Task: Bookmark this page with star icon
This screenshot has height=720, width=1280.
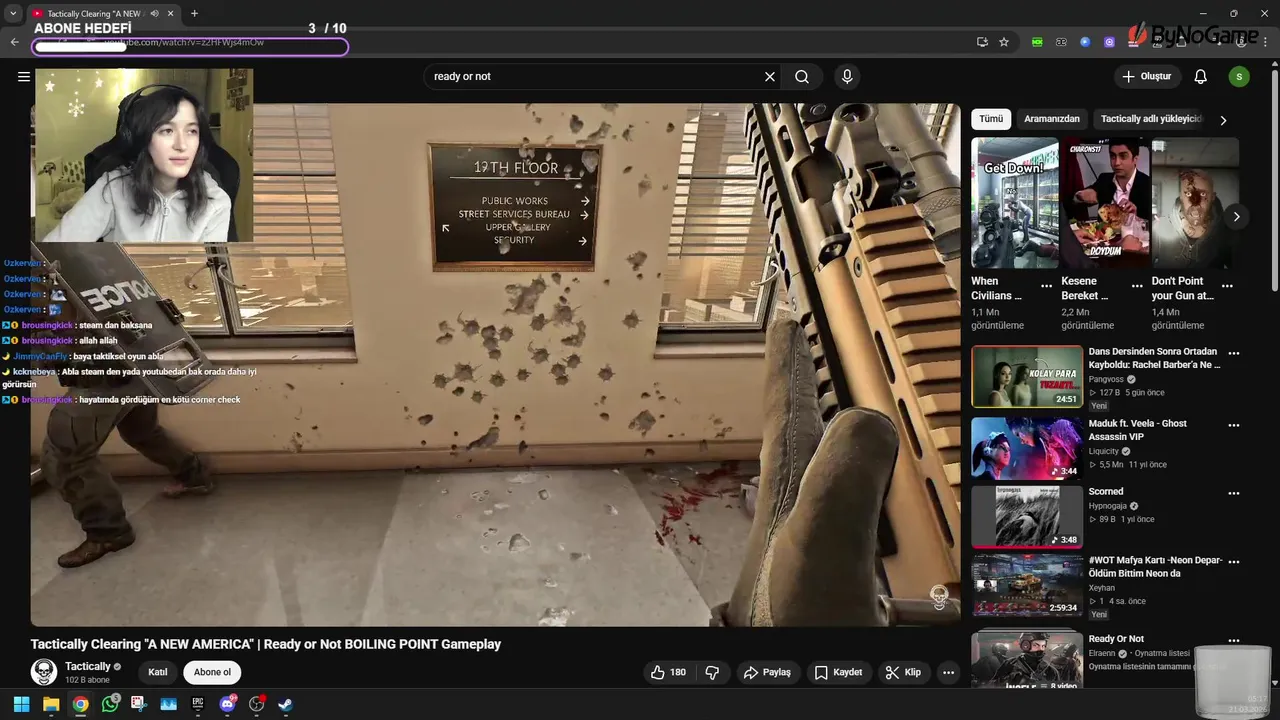Action: (1004, 42)
